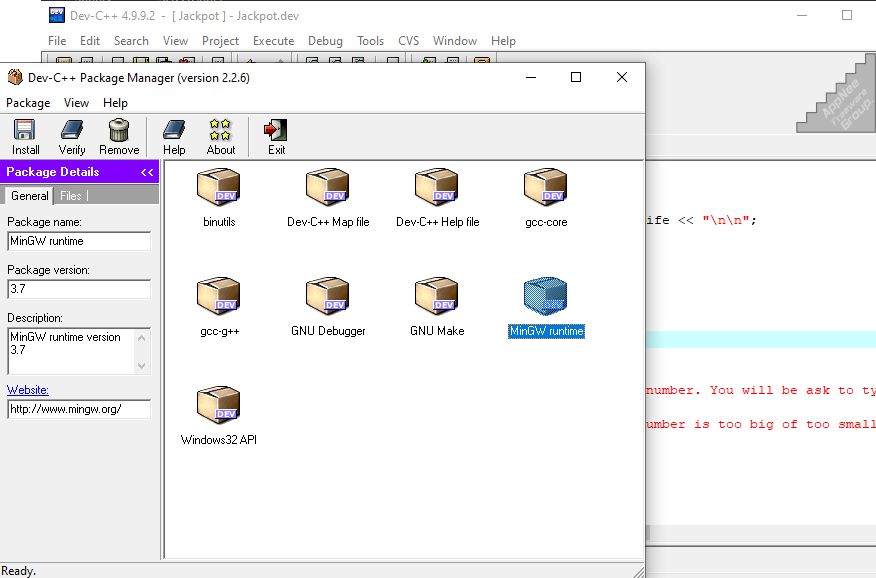Close the Package Manager window

[x=622, y=77]
